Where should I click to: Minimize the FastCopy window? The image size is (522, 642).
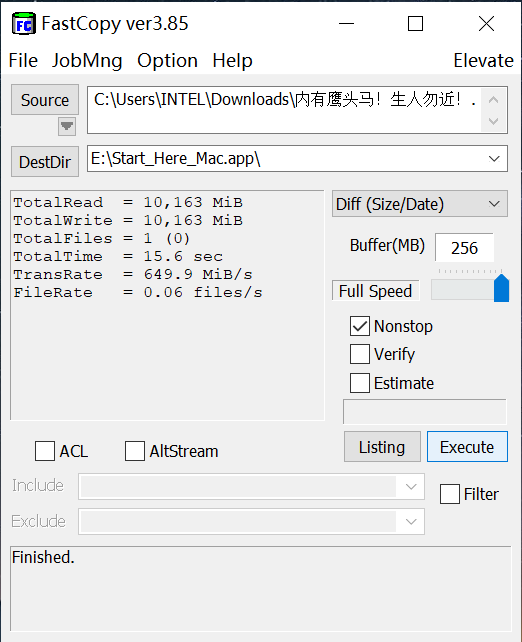(346, 24)
